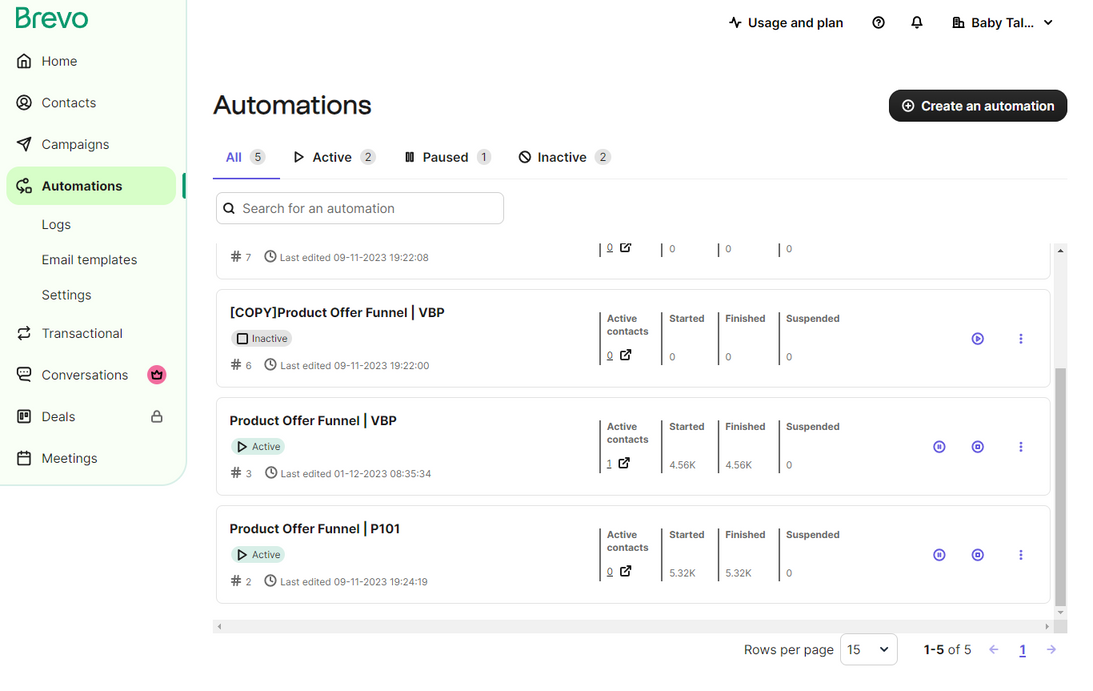Viewport: 1093px width, 691px height.
Task: Open Usage and plan
Action: click(786, 23)
